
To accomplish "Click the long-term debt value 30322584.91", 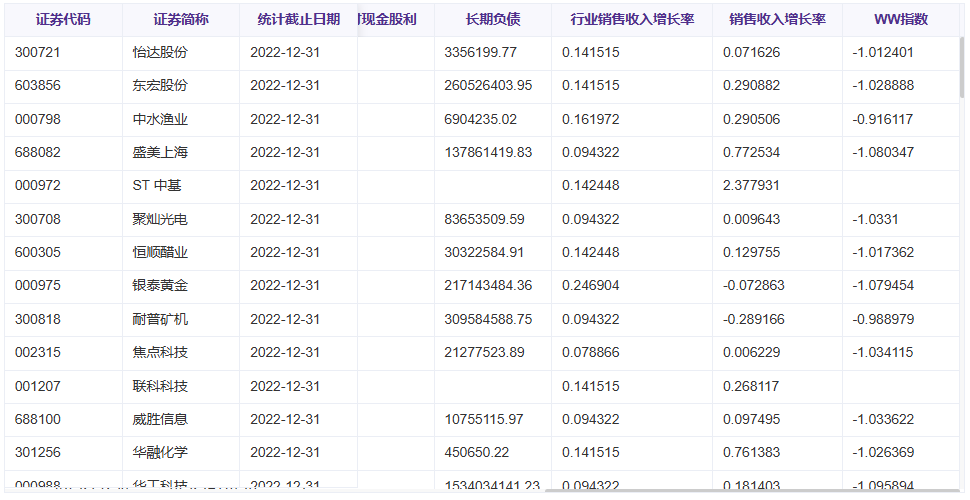I will coord(484,252).
